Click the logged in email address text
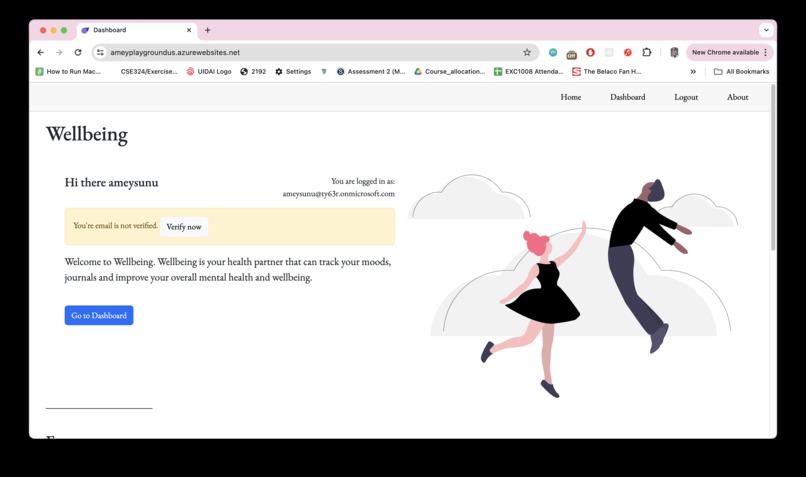The width and height of the screenshot is (806, 477). point(339,194)
